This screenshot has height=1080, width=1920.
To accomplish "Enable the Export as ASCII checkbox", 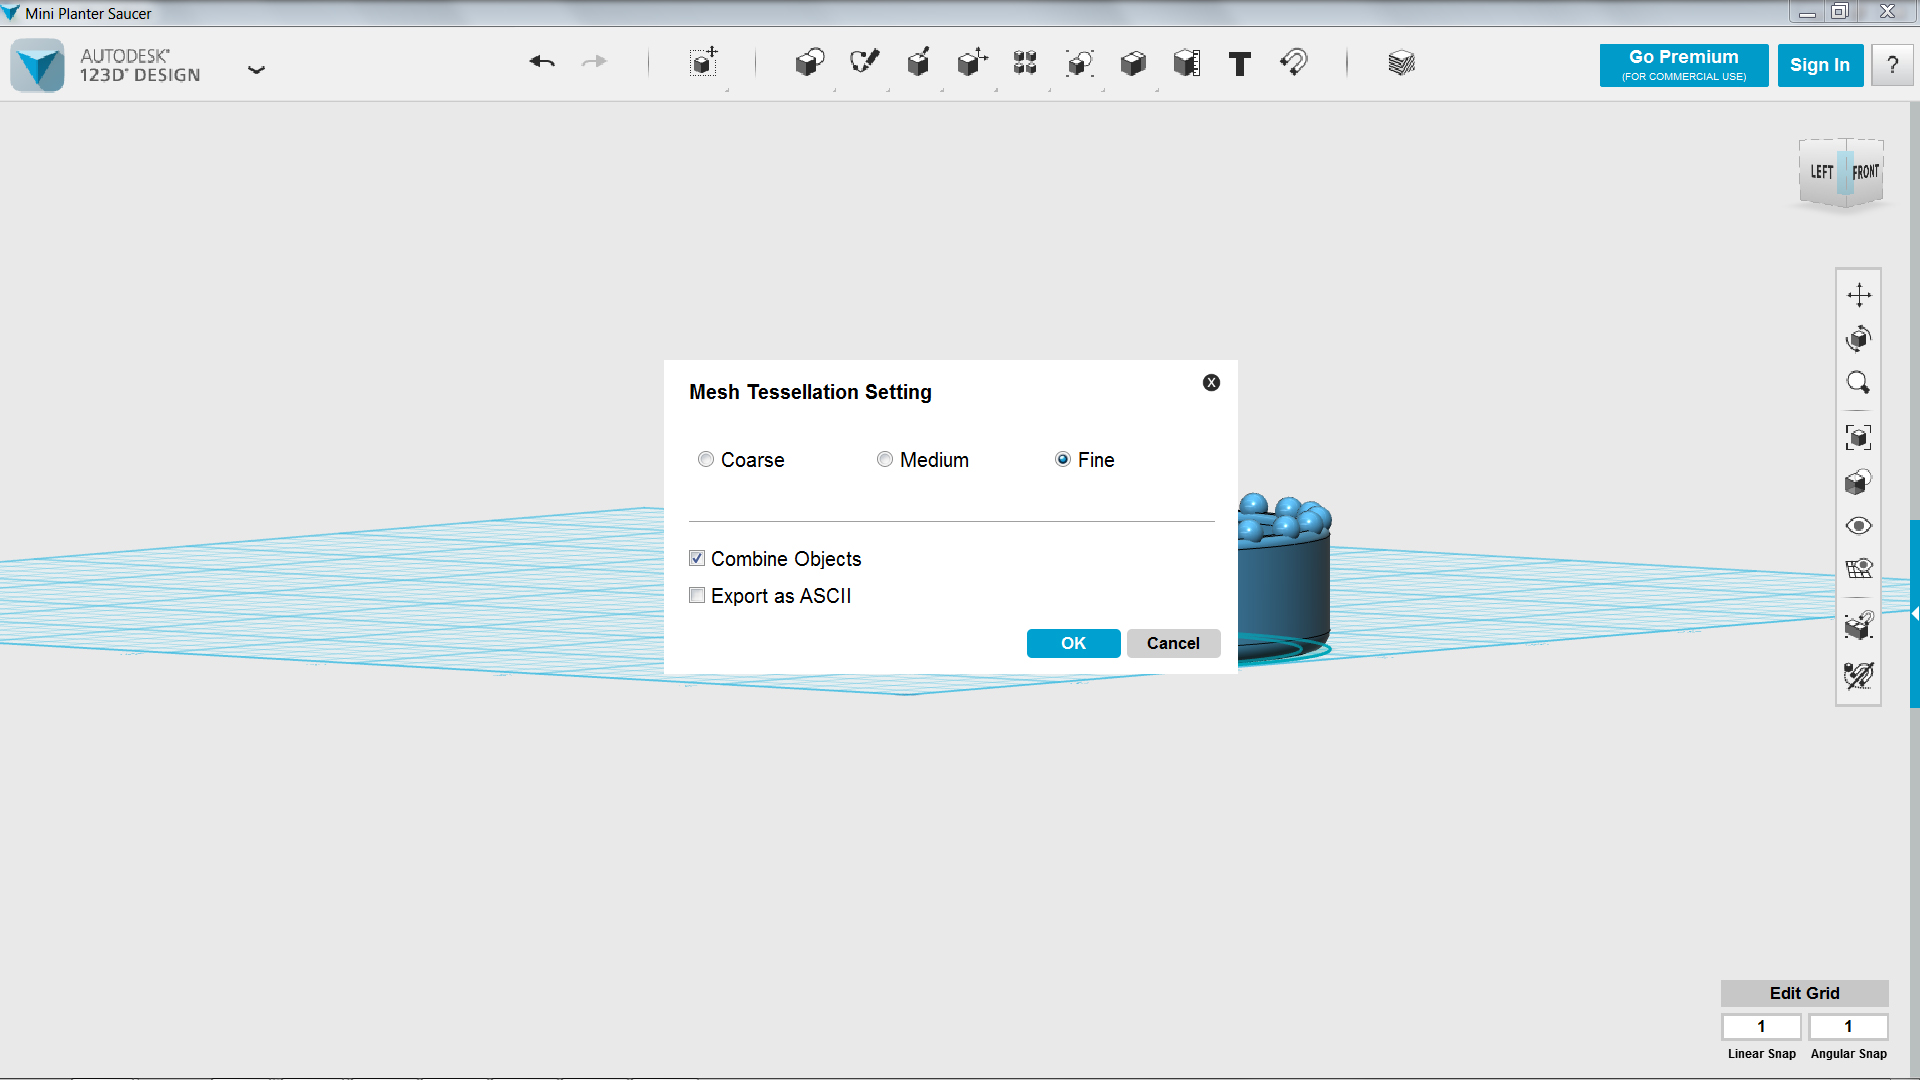I will tap(695, 595).
